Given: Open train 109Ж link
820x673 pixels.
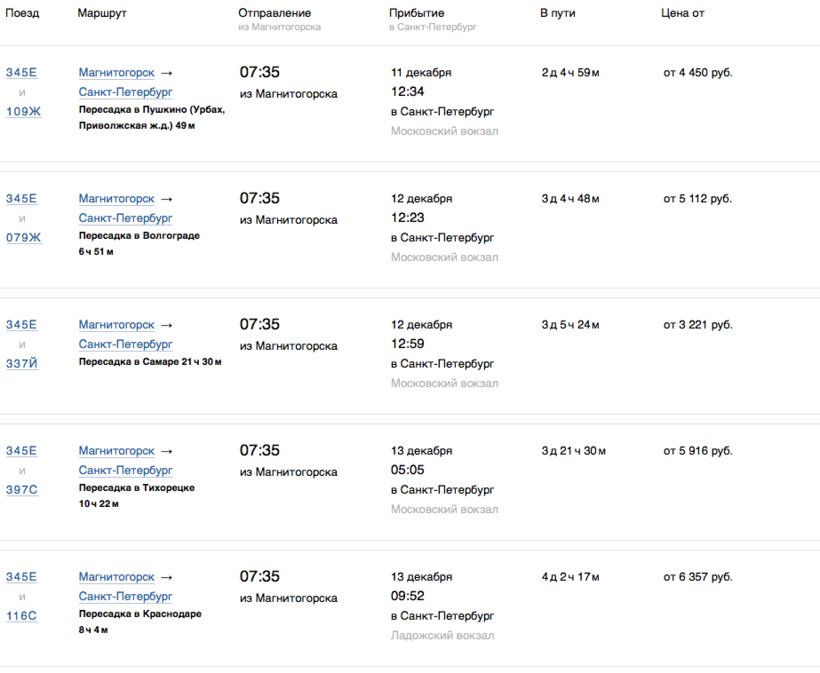Looking at the screenshot, I should pos(23,111).
